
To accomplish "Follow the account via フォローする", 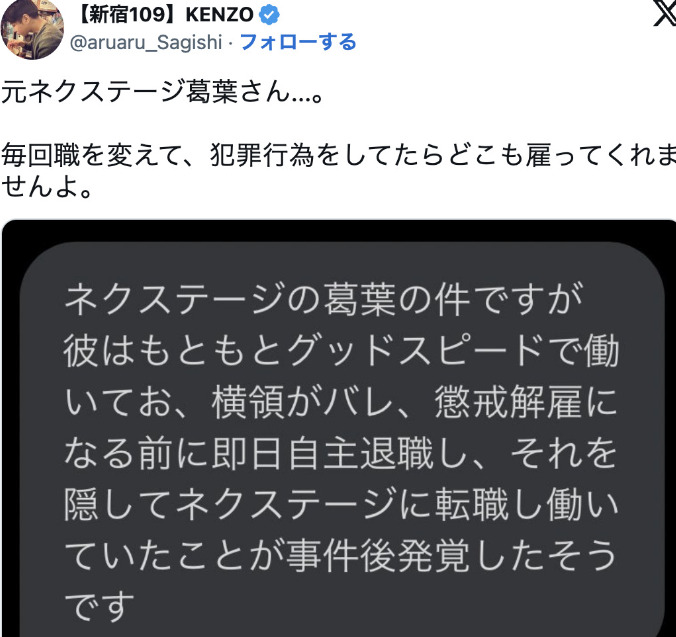I will pyautogui.click(x=298, y=42).
